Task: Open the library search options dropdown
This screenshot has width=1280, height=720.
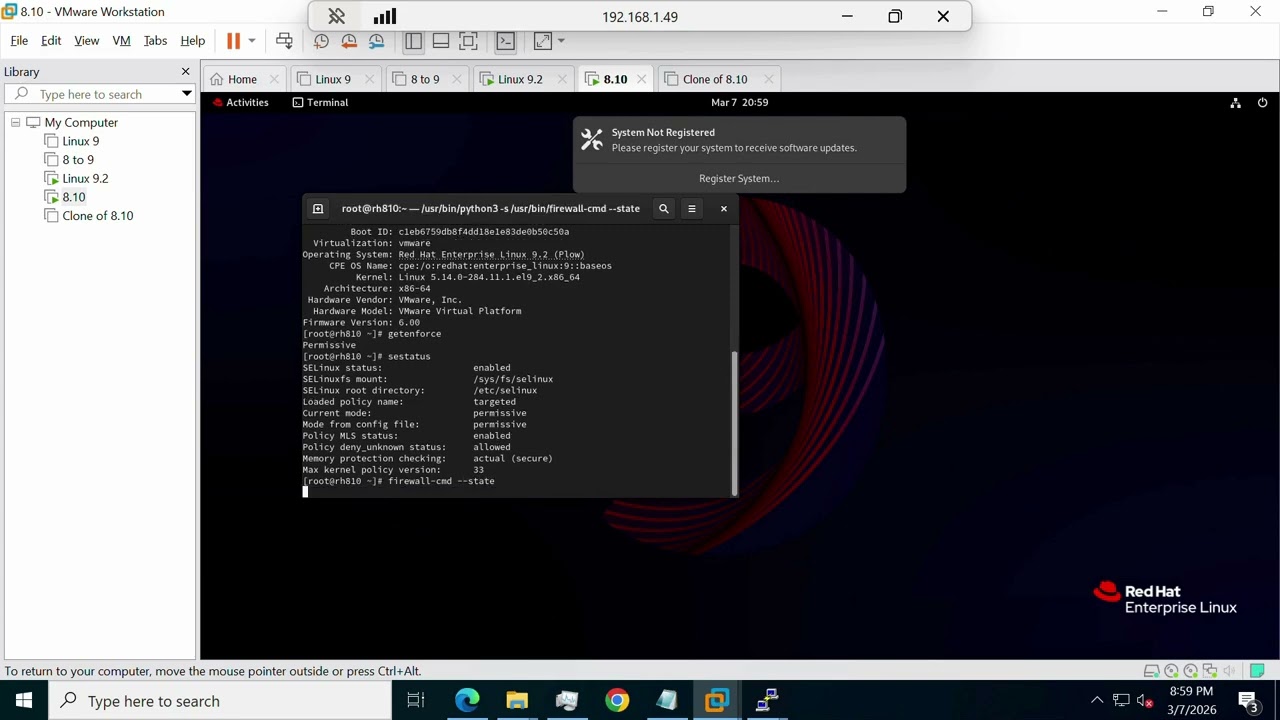Action: [186, 94]
